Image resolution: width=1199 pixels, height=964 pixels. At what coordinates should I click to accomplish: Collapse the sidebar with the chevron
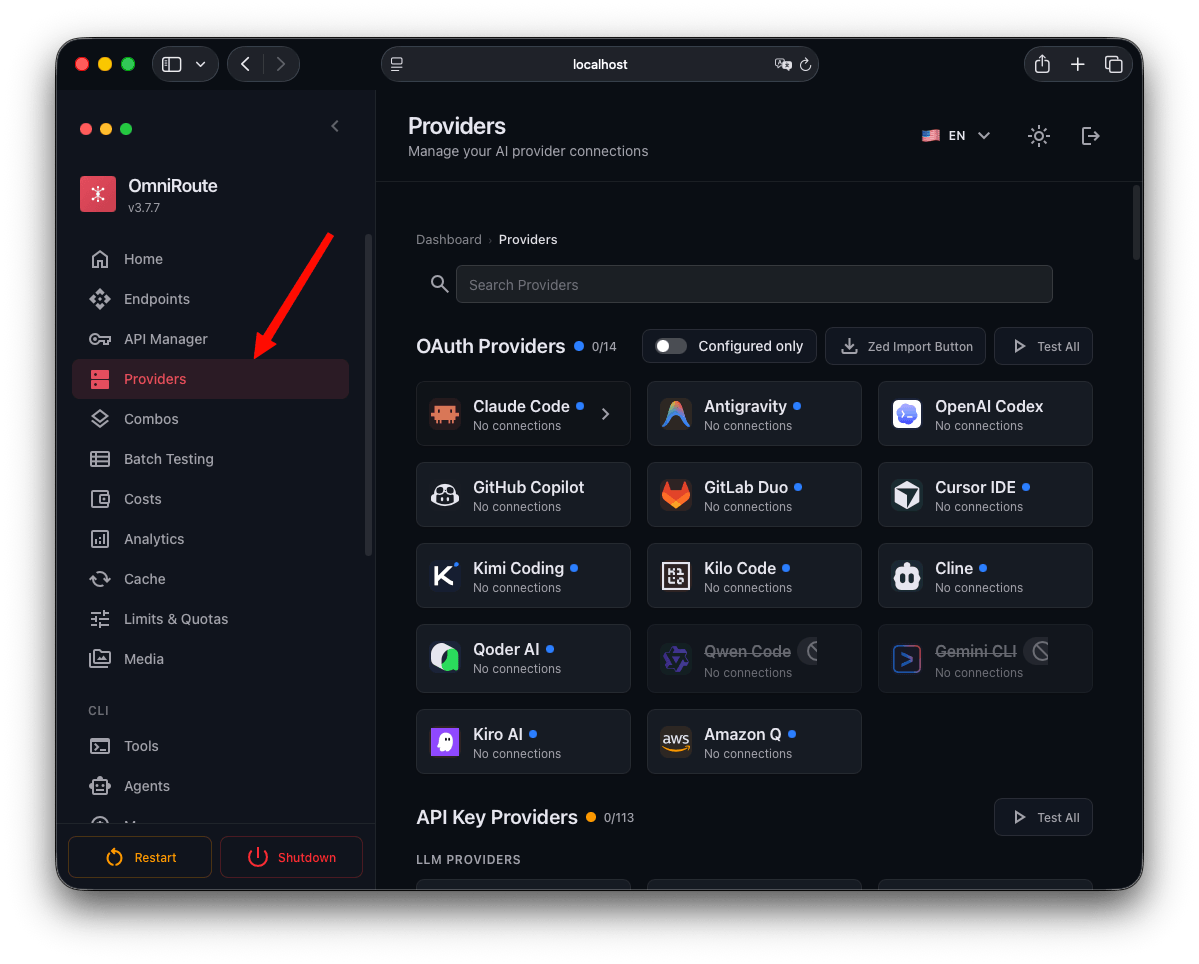pos(335,126)
